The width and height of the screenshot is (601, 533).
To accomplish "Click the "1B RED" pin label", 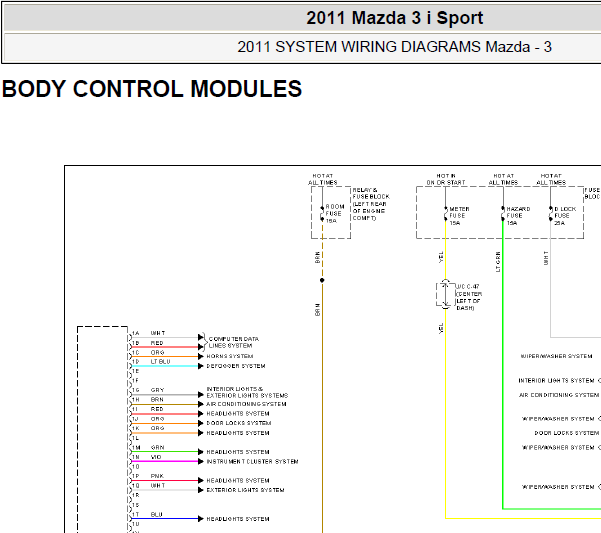I will [148, 343].
